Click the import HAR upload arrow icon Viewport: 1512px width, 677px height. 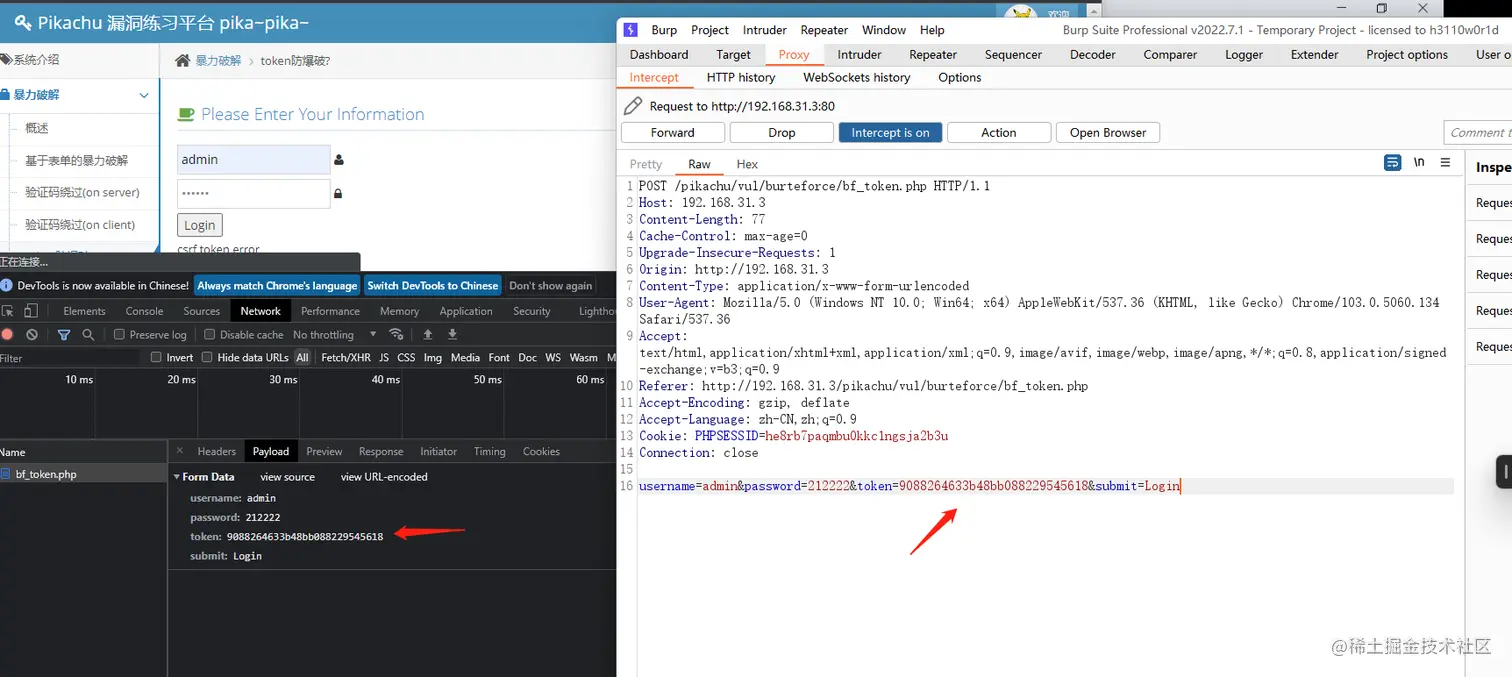(x=428, y=334)
